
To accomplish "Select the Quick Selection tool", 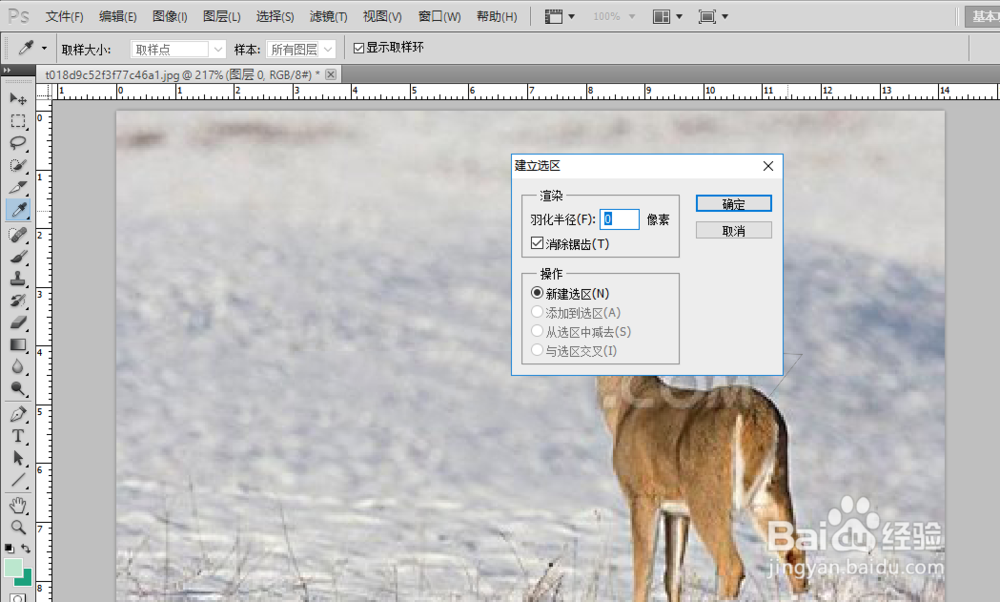I will (x=18, y=165).
